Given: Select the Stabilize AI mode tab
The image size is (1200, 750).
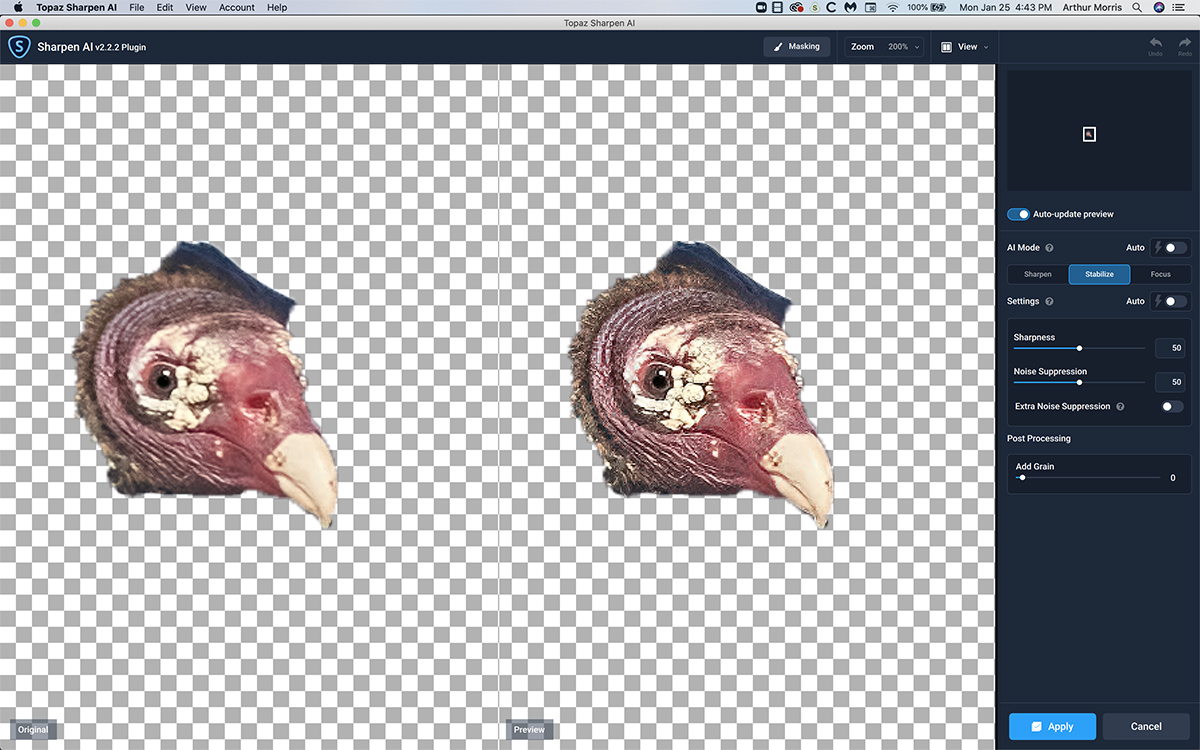Looking at the screenshot, I should 1099,274.
